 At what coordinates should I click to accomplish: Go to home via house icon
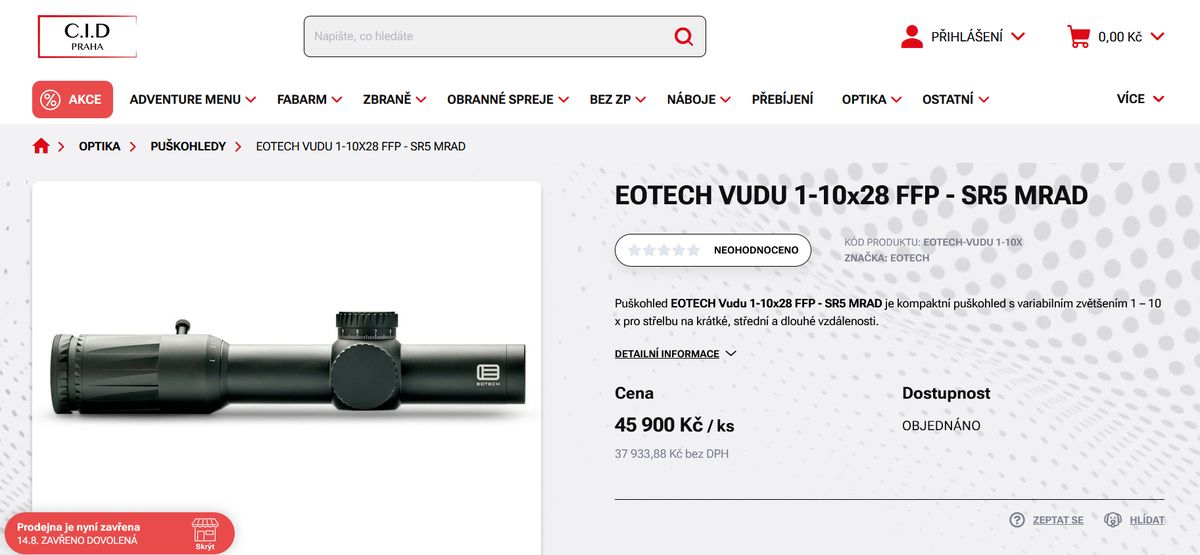pos(41,146)
